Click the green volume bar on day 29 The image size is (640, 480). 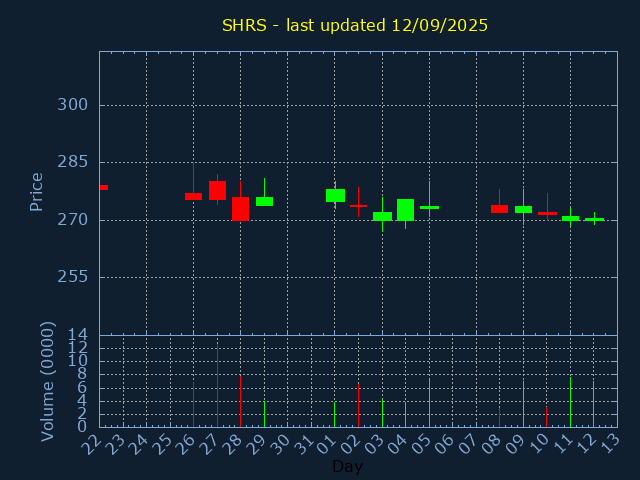[264, 414]
